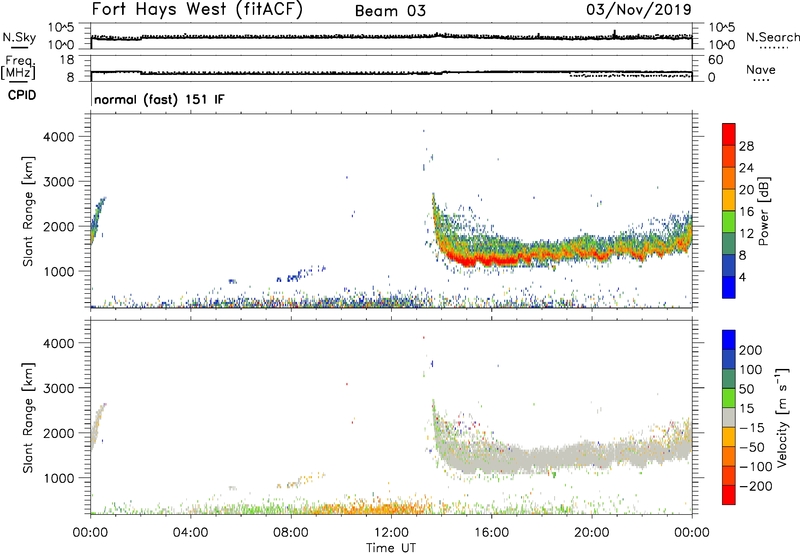Click the 'N.Sky' legend label
This screenshot has width=800, height=554.
tap(19, 37)
